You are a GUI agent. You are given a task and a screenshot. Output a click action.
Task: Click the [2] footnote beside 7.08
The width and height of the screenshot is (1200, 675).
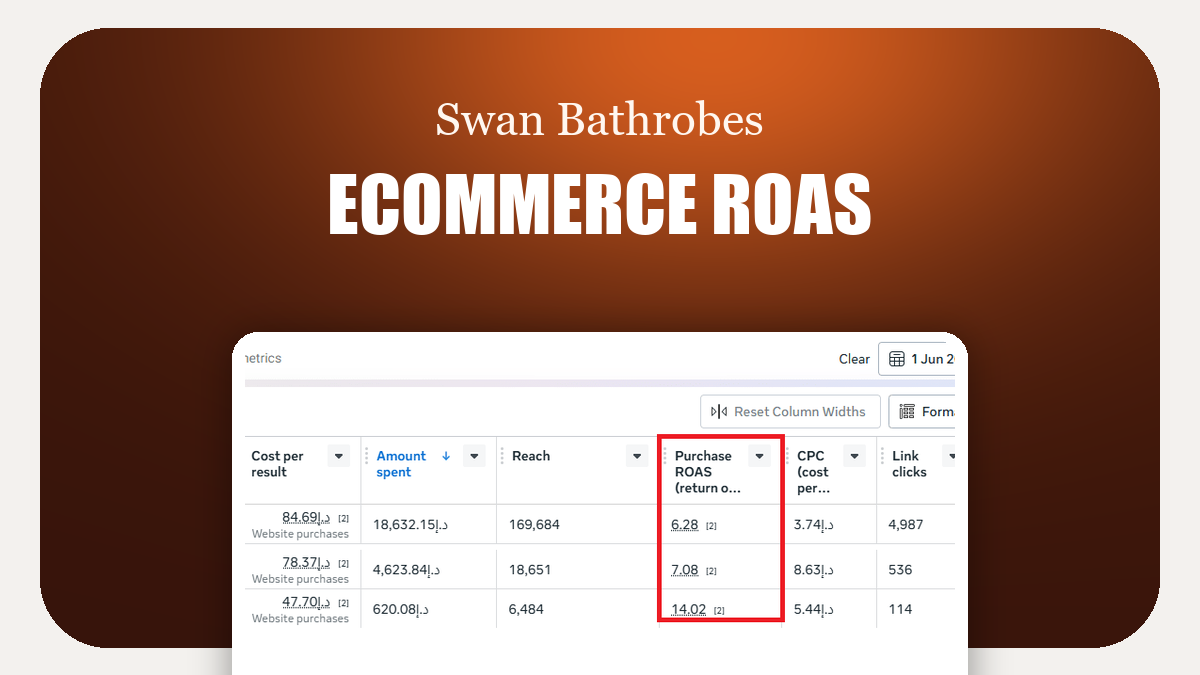pos(712,571)
